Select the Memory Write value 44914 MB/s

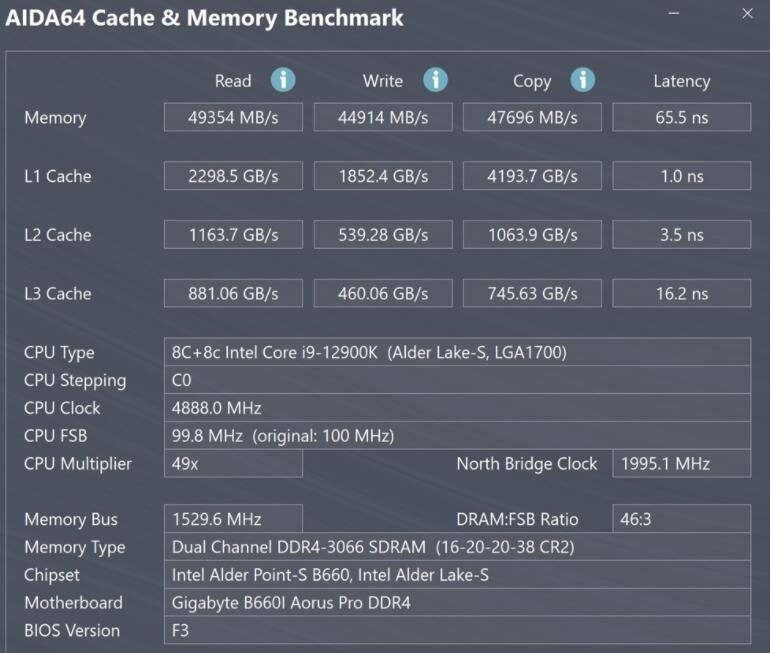click(x=383, y=117)
